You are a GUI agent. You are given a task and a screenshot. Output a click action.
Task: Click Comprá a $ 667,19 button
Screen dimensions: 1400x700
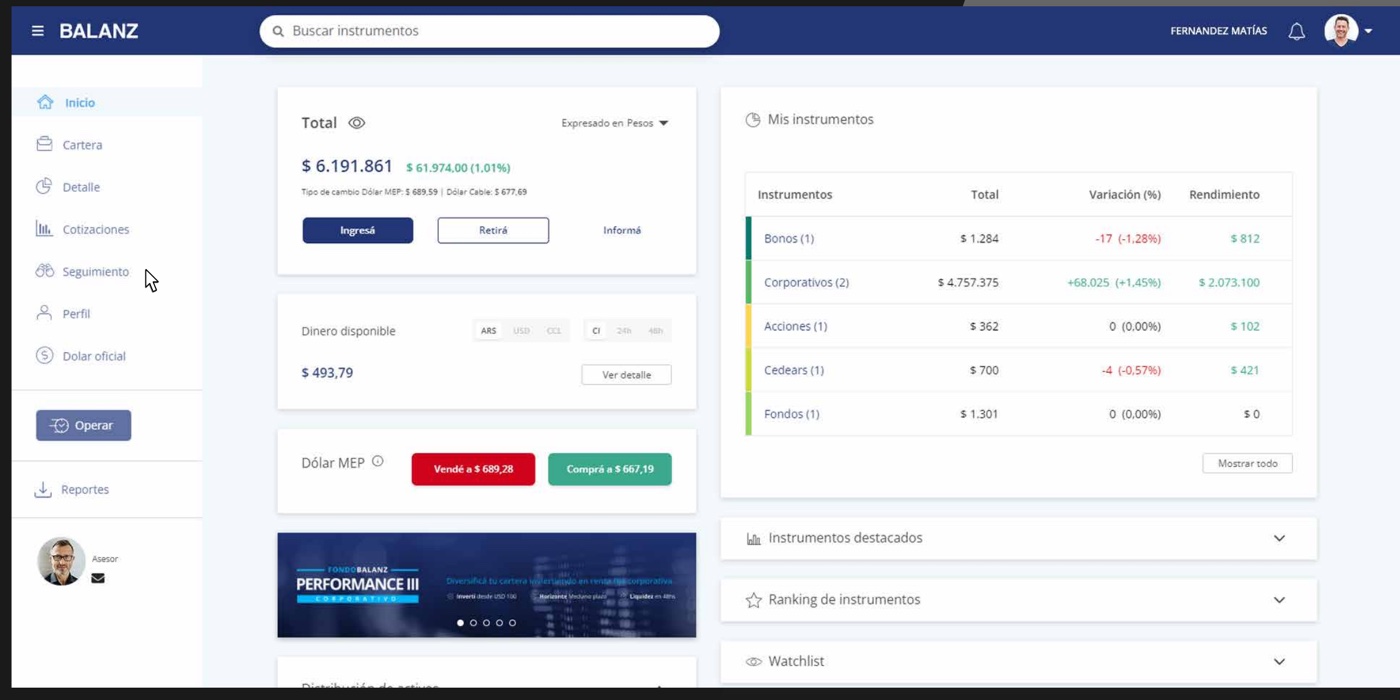610,469
